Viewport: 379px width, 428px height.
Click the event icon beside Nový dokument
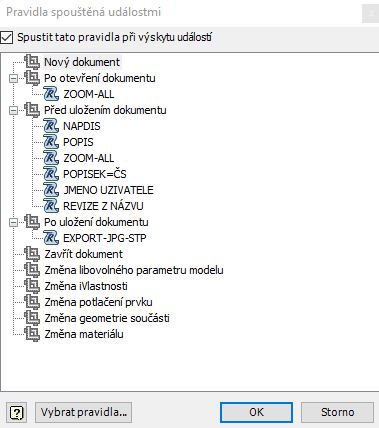[x=32, y=62]
